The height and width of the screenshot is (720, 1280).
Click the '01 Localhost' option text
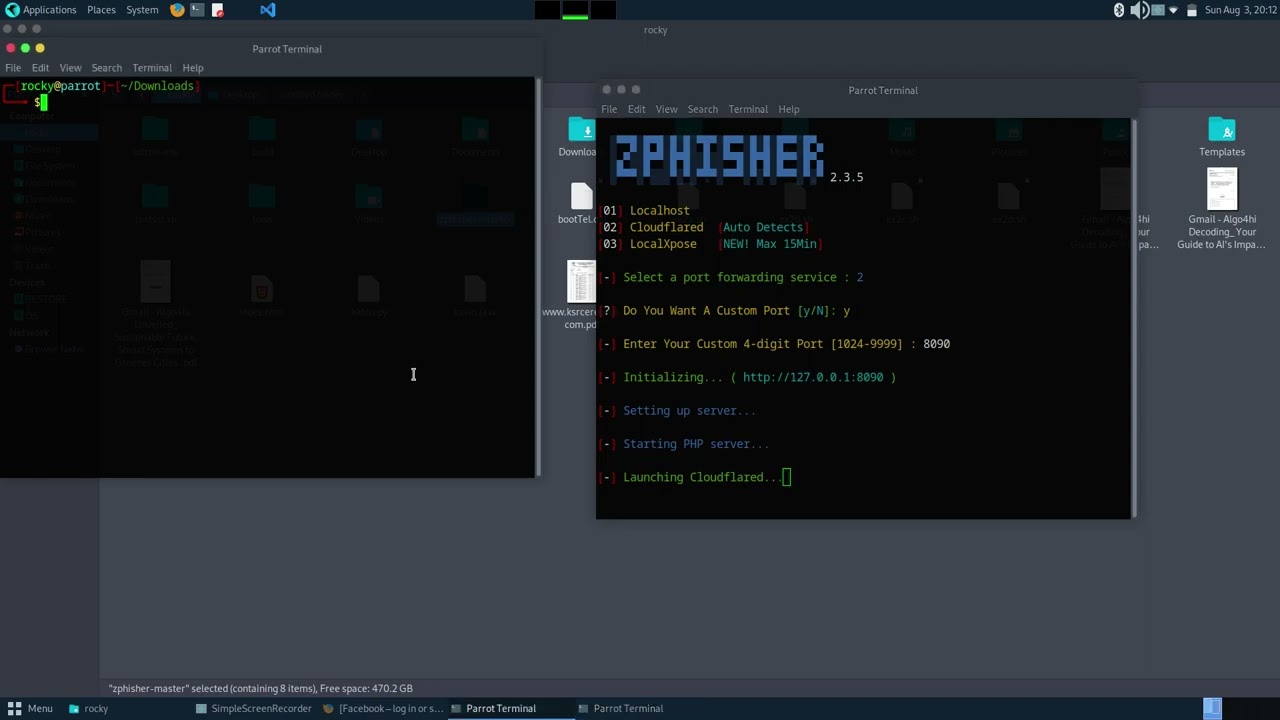(646, 210)
